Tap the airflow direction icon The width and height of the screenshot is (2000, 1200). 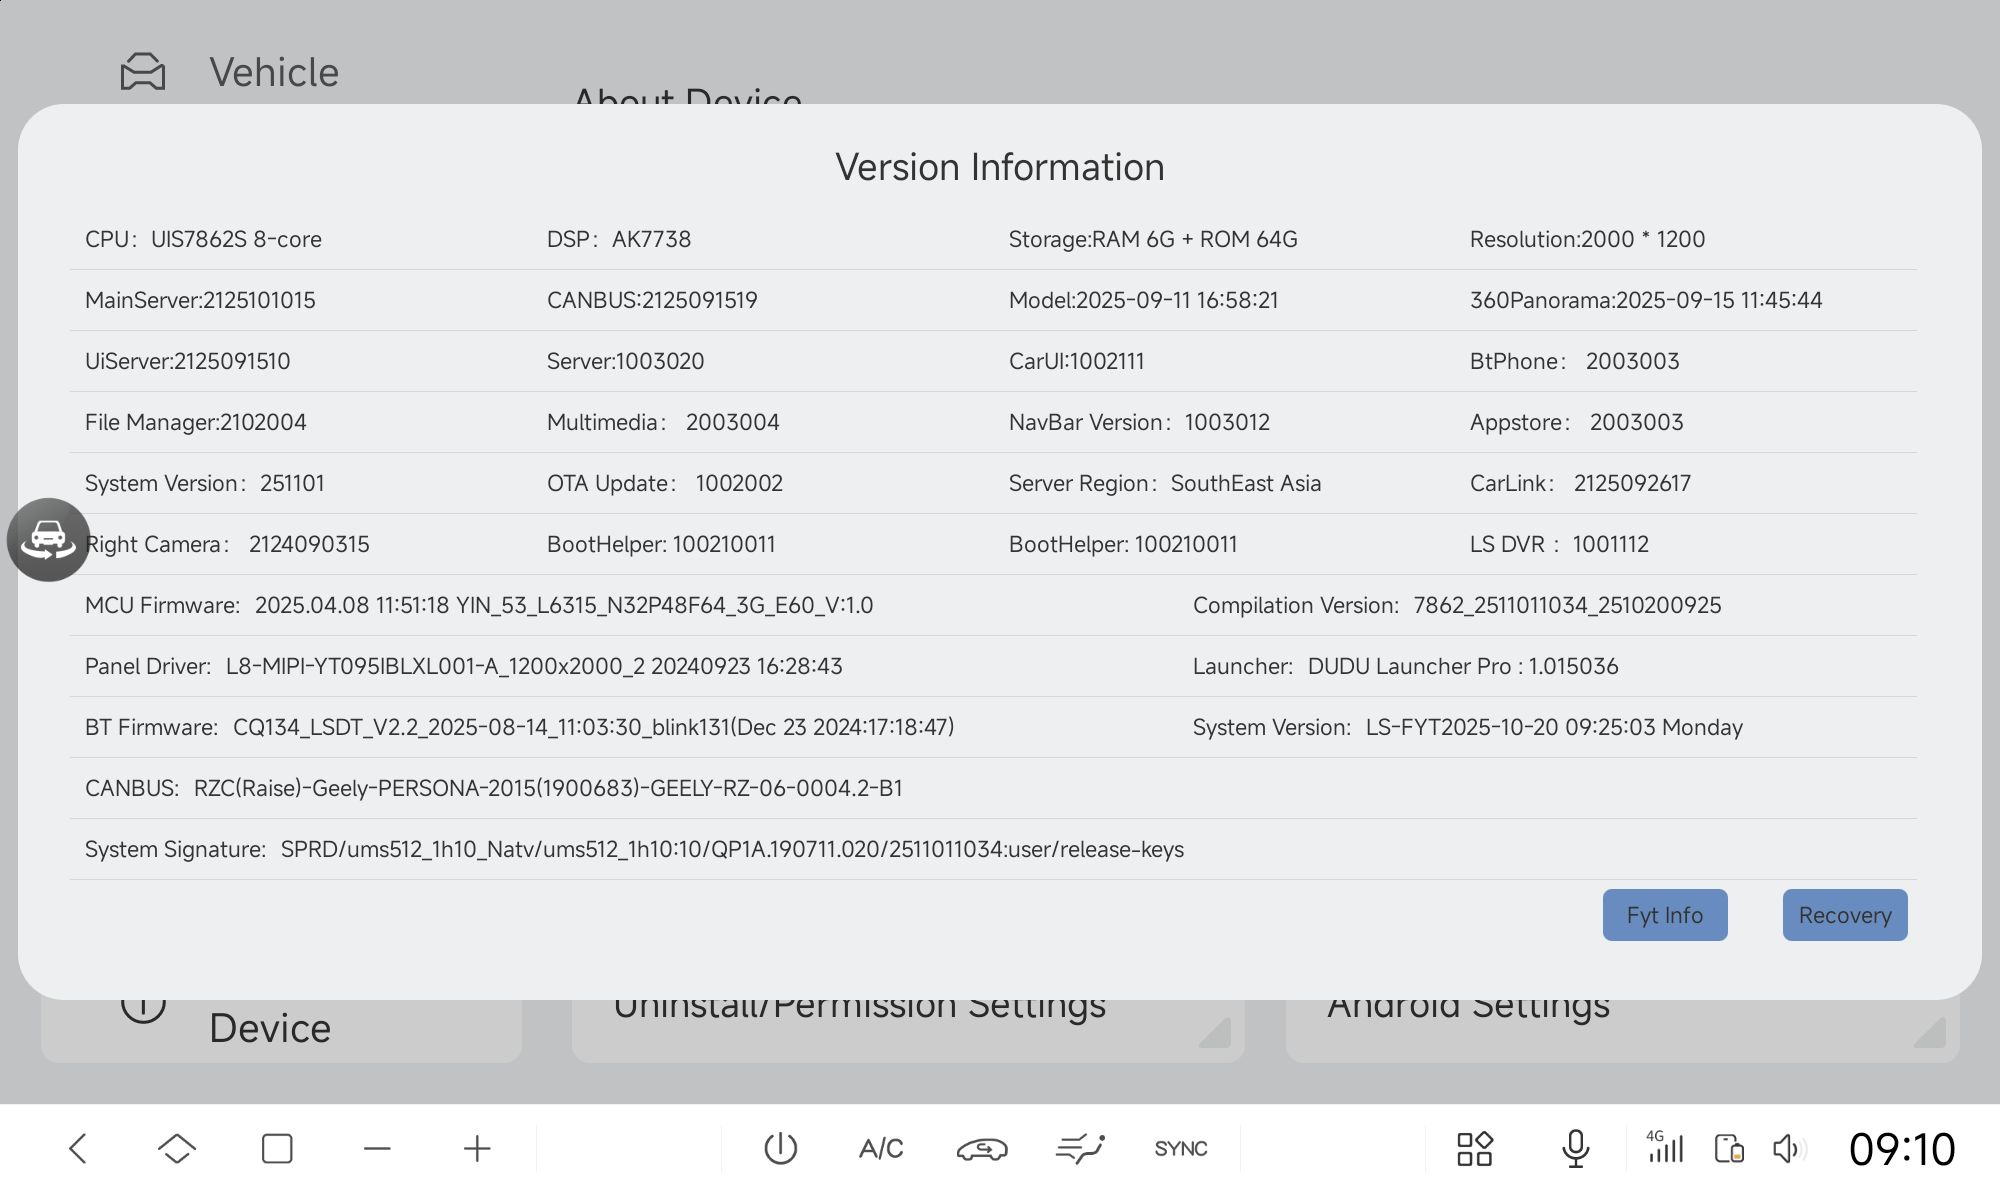(x=1080, y=1148)
